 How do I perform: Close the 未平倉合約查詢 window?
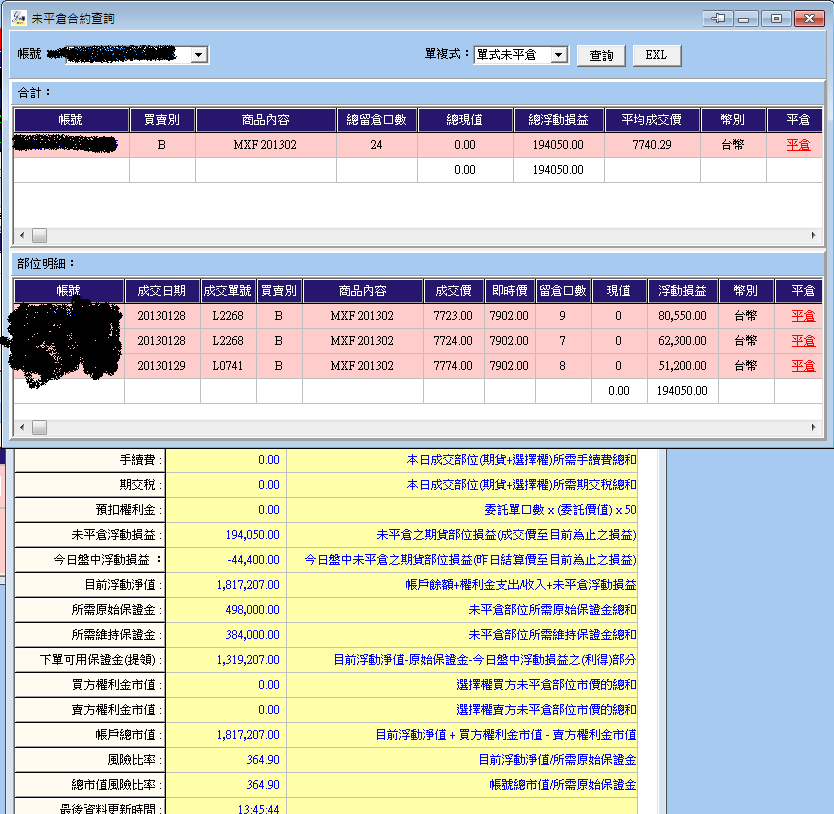(809, 19)
